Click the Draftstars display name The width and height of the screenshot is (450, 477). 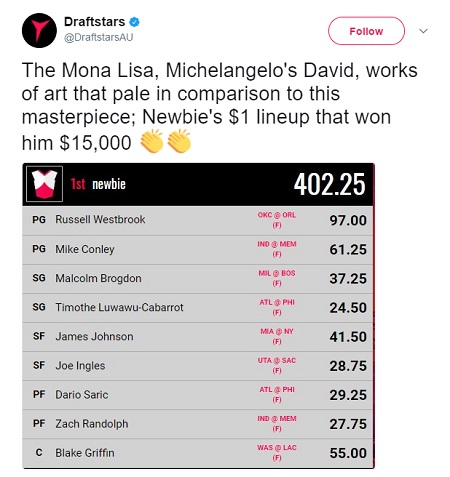[94, 22]
